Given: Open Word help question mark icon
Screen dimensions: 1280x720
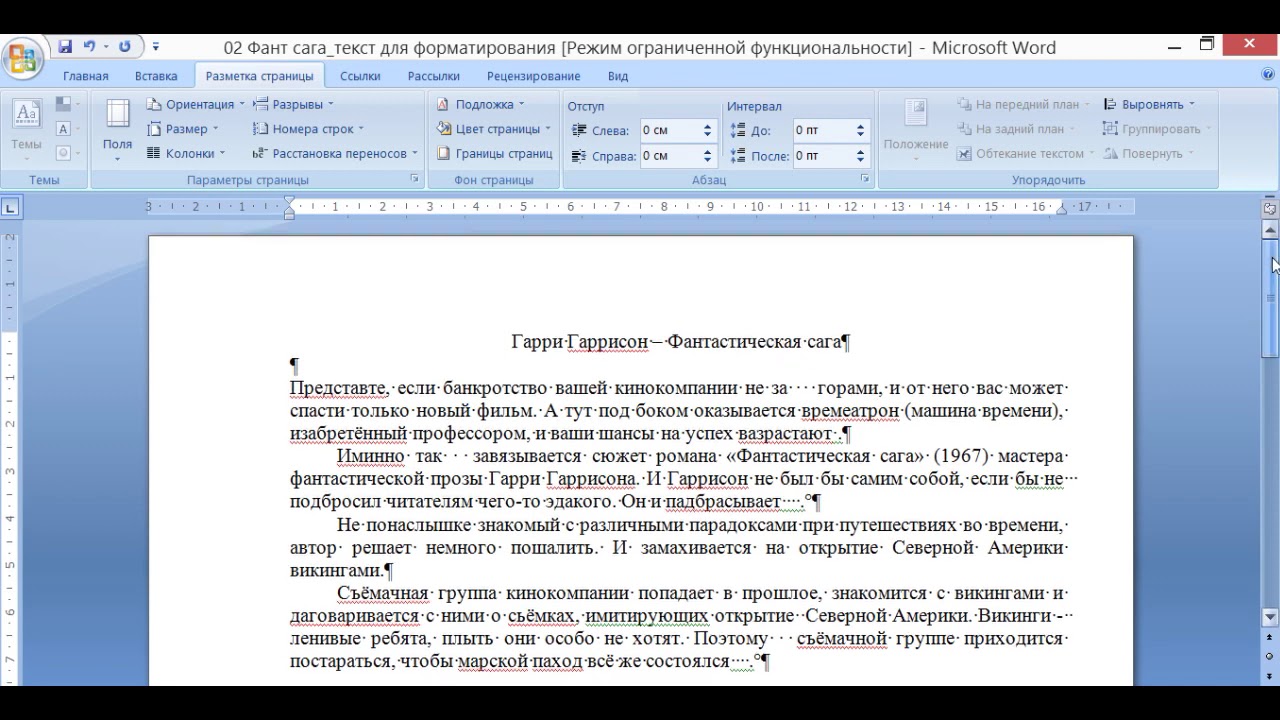Looking at the screenshot, I should click(x=1269, y=75).
